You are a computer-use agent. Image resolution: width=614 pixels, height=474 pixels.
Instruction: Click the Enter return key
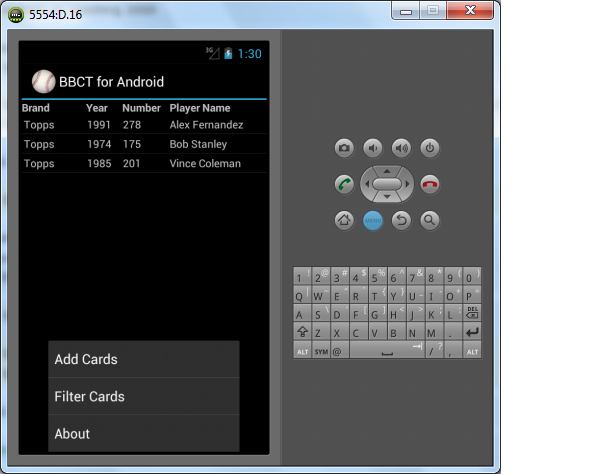472,332
